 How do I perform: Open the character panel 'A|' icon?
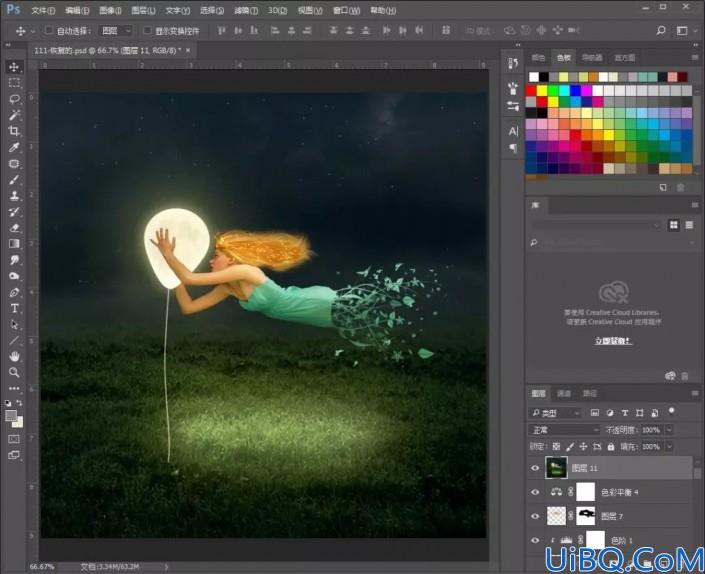point(513,131)
